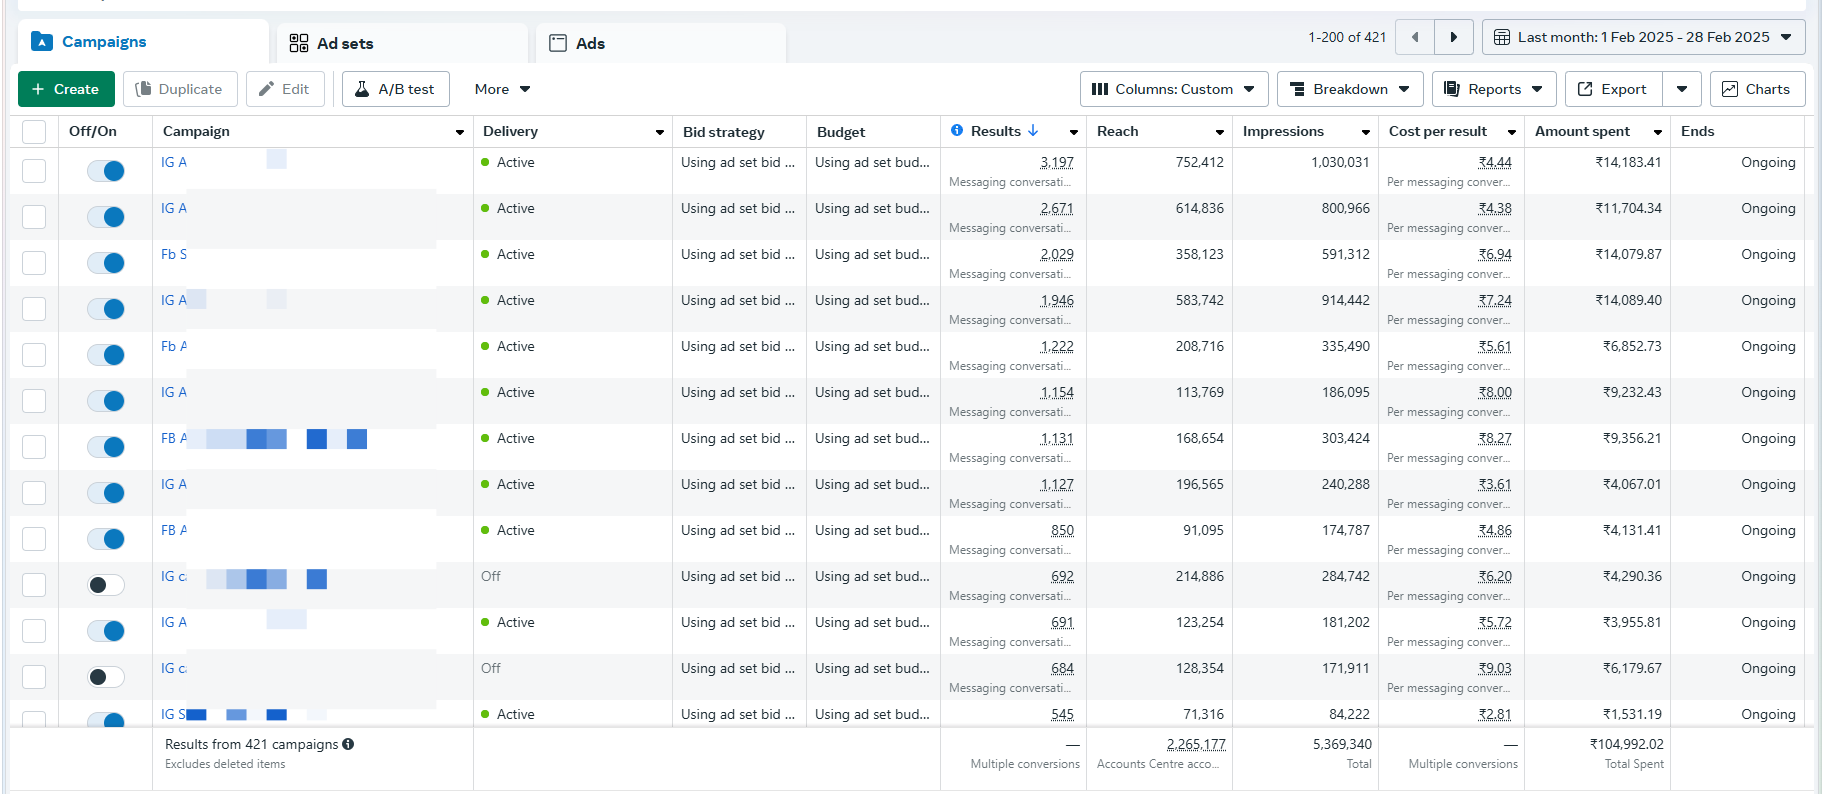
Task: Open Impressions column header menu arrow
Action: coord(1366,132)
